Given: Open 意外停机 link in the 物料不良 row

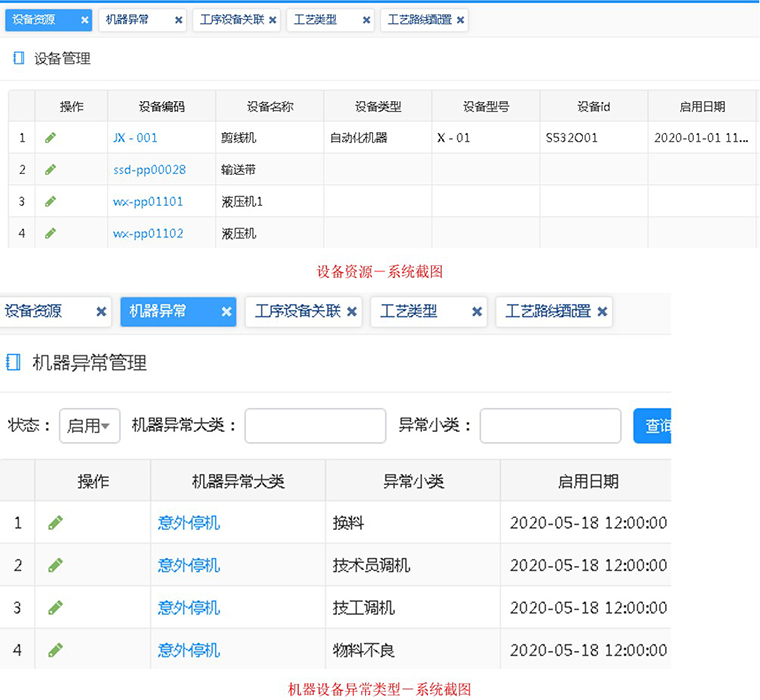Looking at the screenshot, I should [189, 650].
